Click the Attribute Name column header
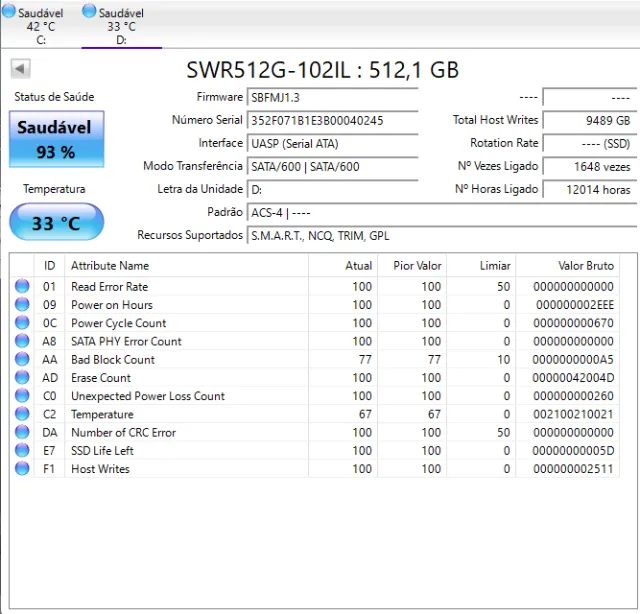640x614 pixels. [187, 266]
